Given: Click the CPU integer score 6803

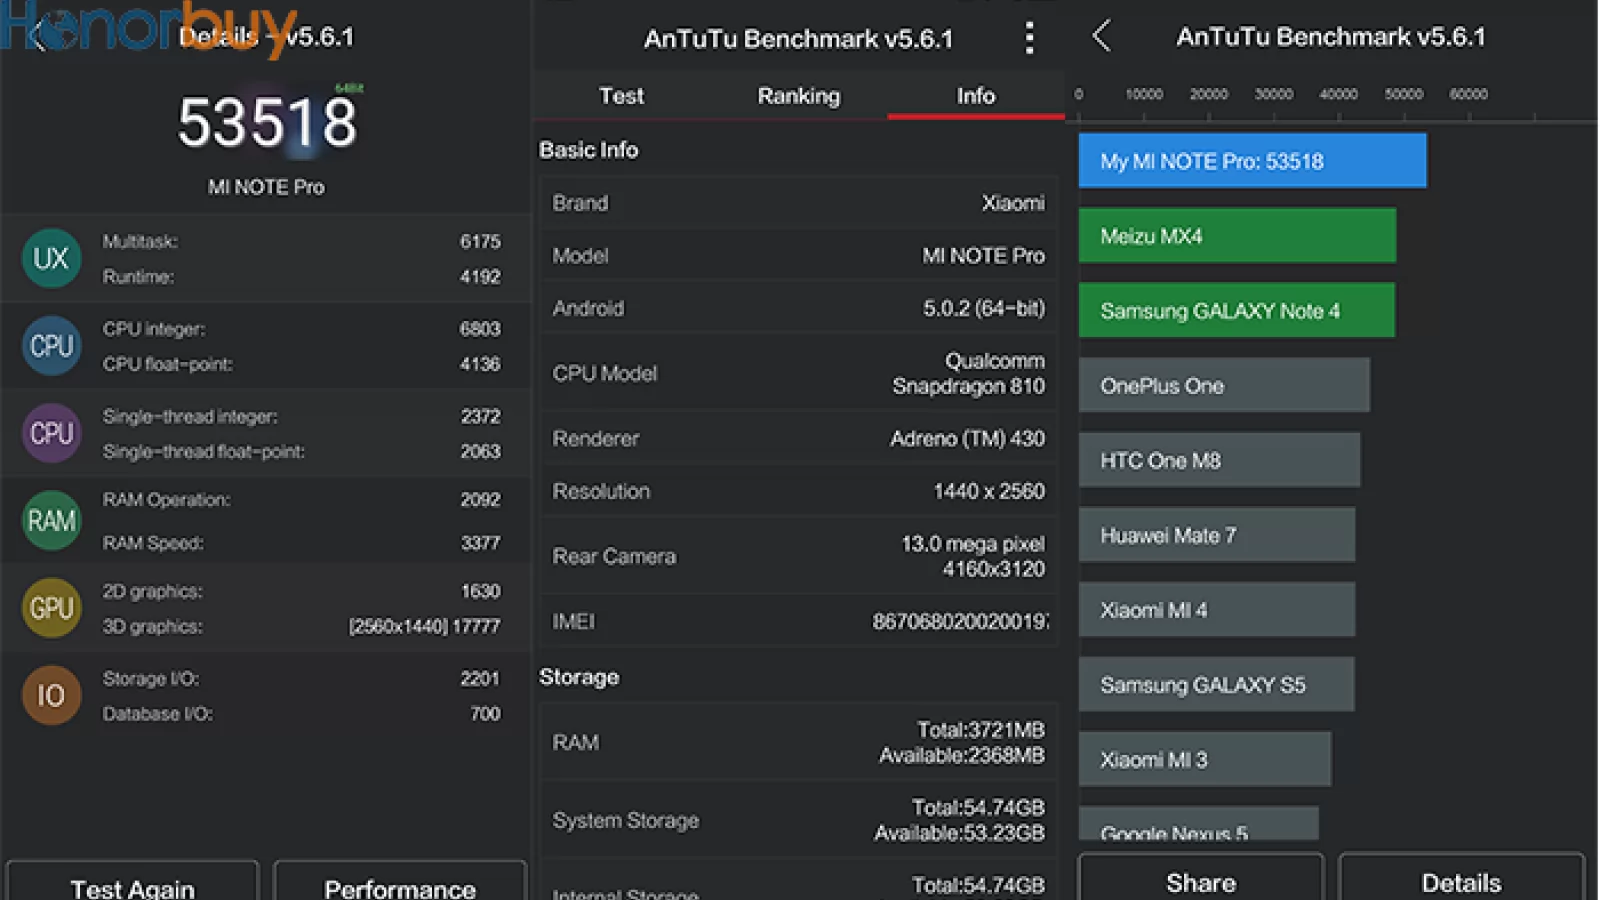Looking at the screenshot, I should (480, 329).
